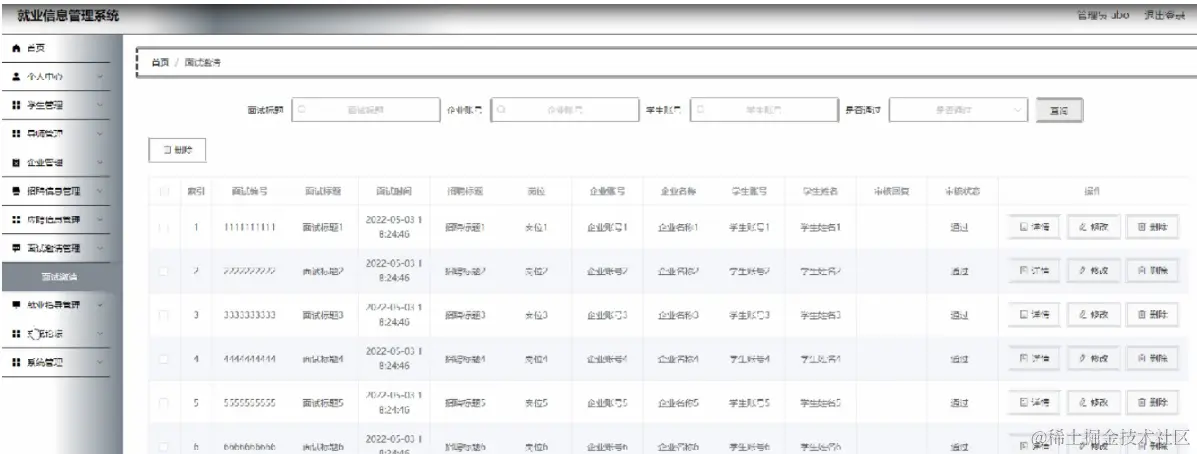Click 修改 for row 面试标题4
The image size is (1197, 454).
[1093, 358]
